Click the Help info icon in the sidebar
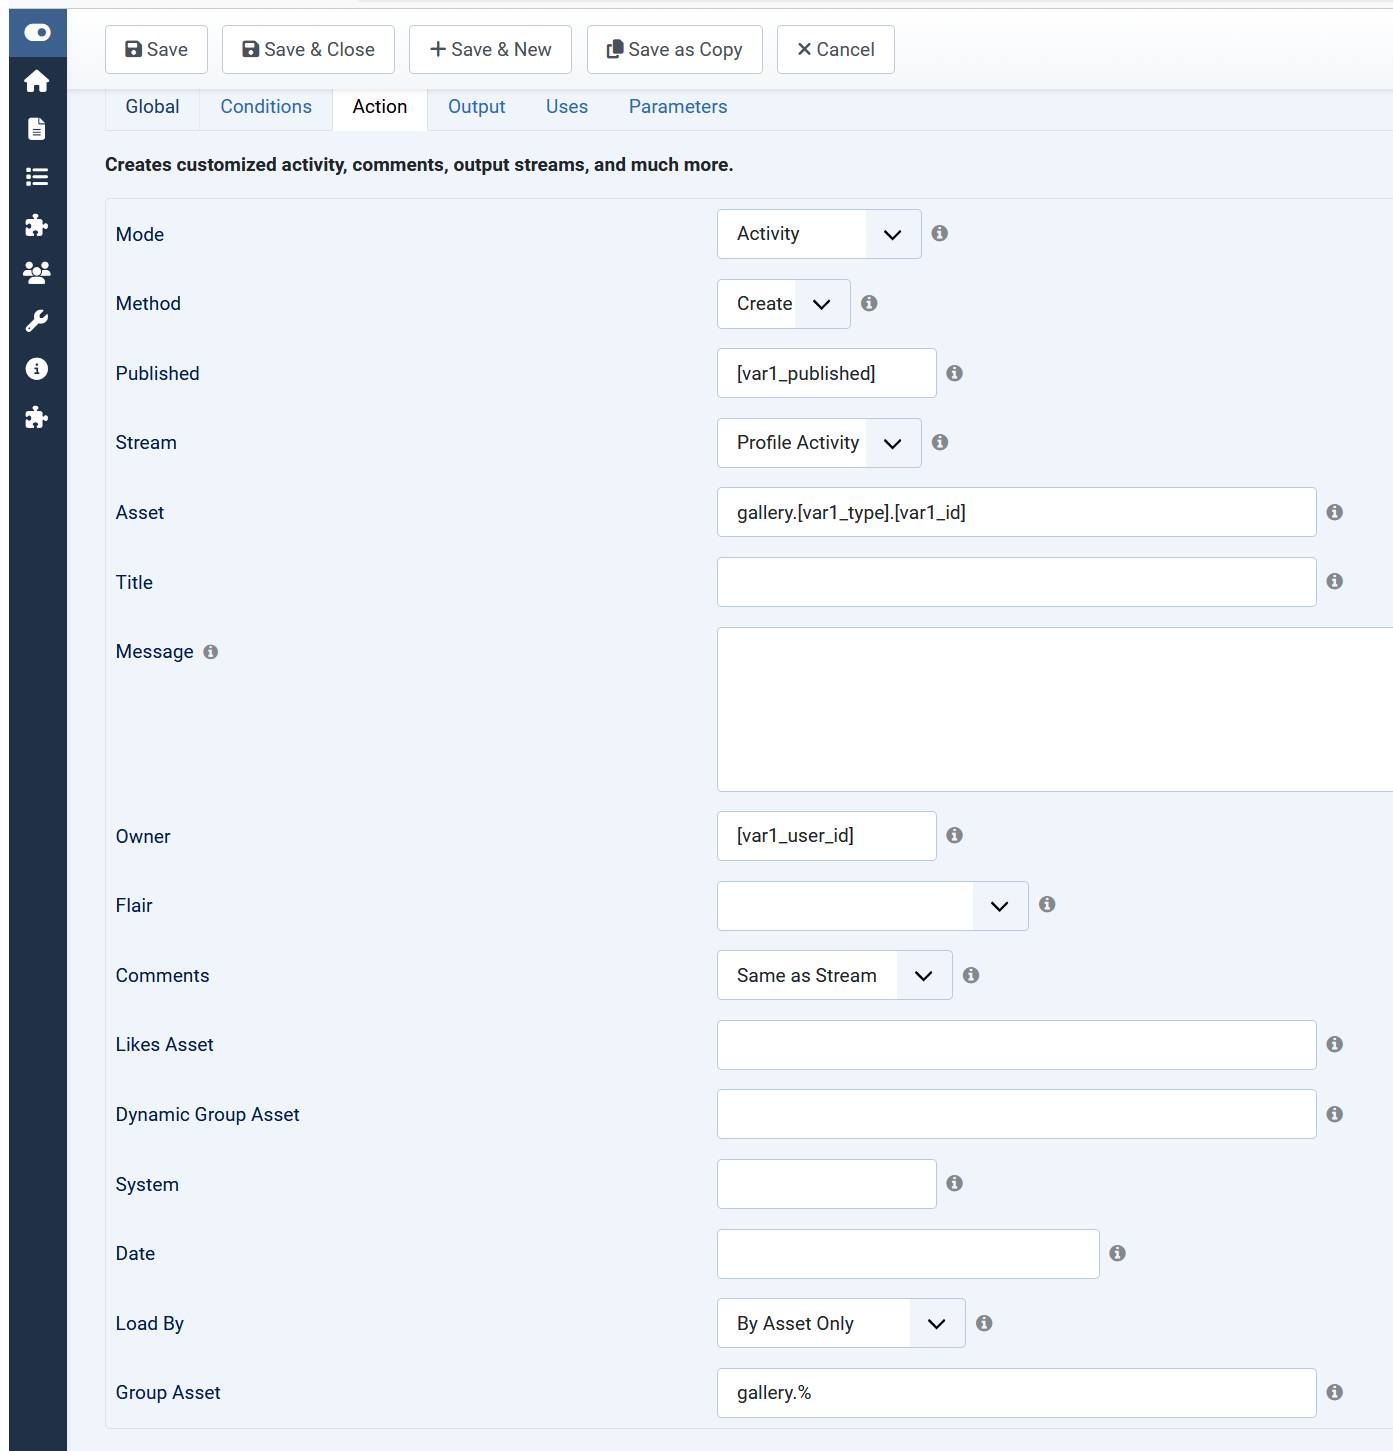 click(x=37, y=369)
